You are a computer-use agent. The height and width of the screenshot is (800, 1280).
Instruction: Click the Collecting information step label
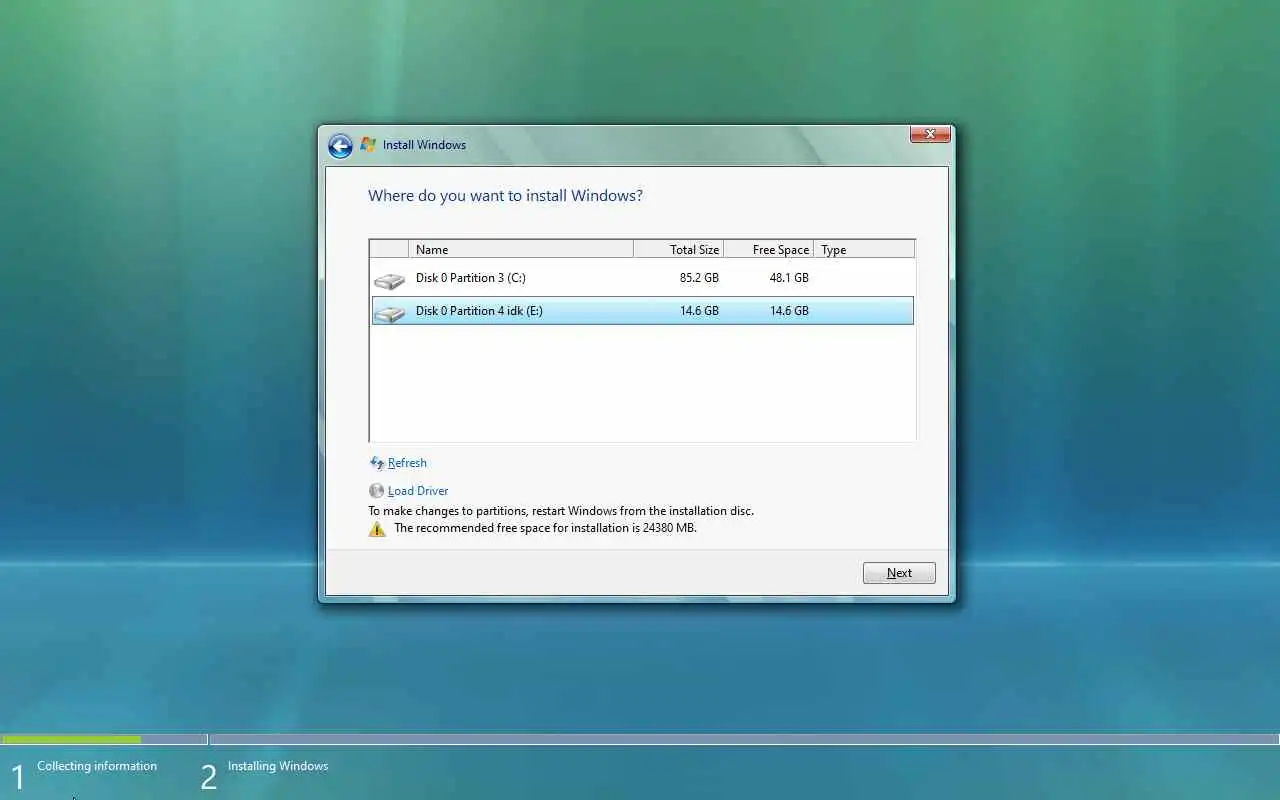97,766
